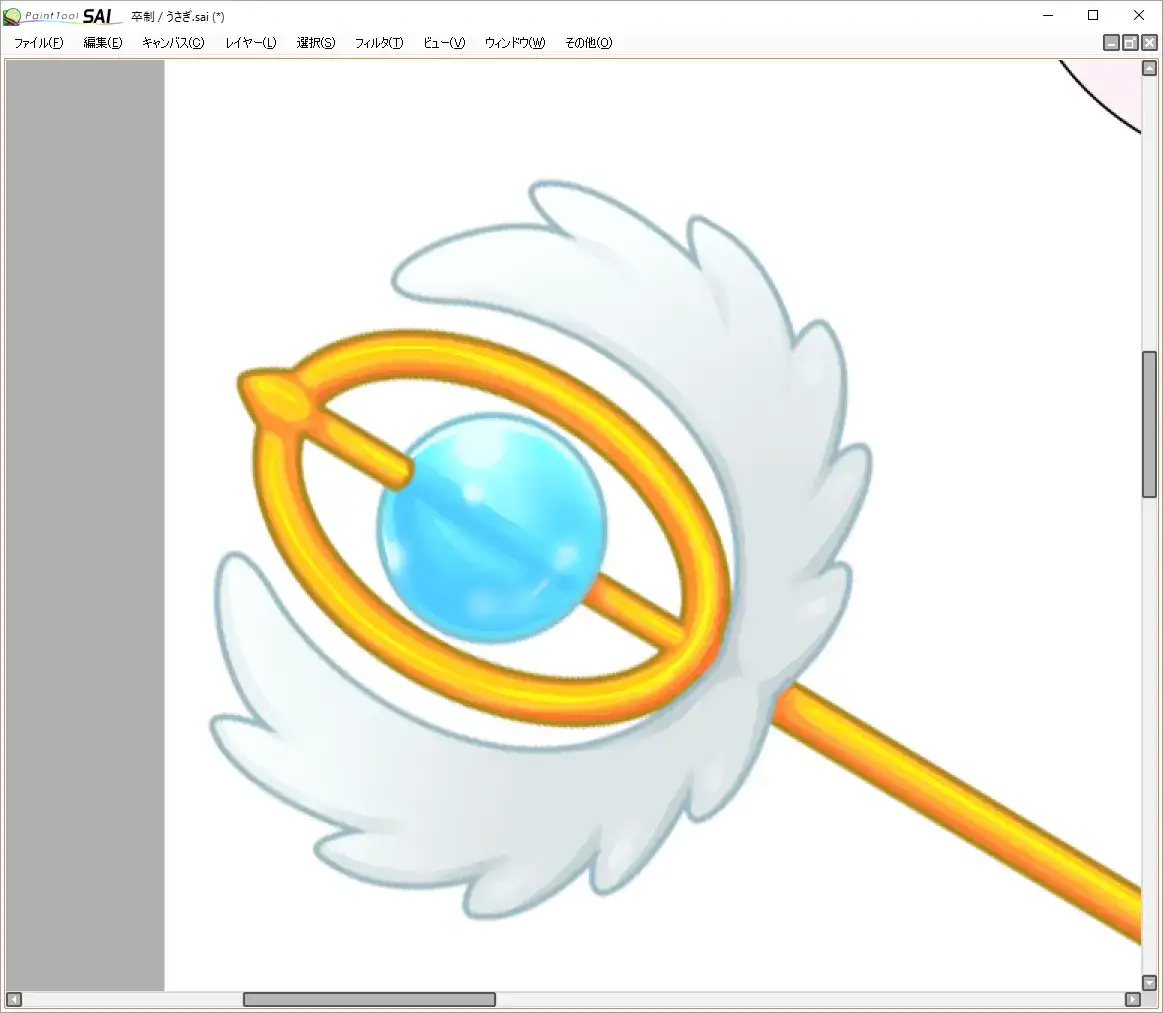Open the レイヤー(L) menu
This screenshot has width=1163, height=1013.
tap(251, 43)
